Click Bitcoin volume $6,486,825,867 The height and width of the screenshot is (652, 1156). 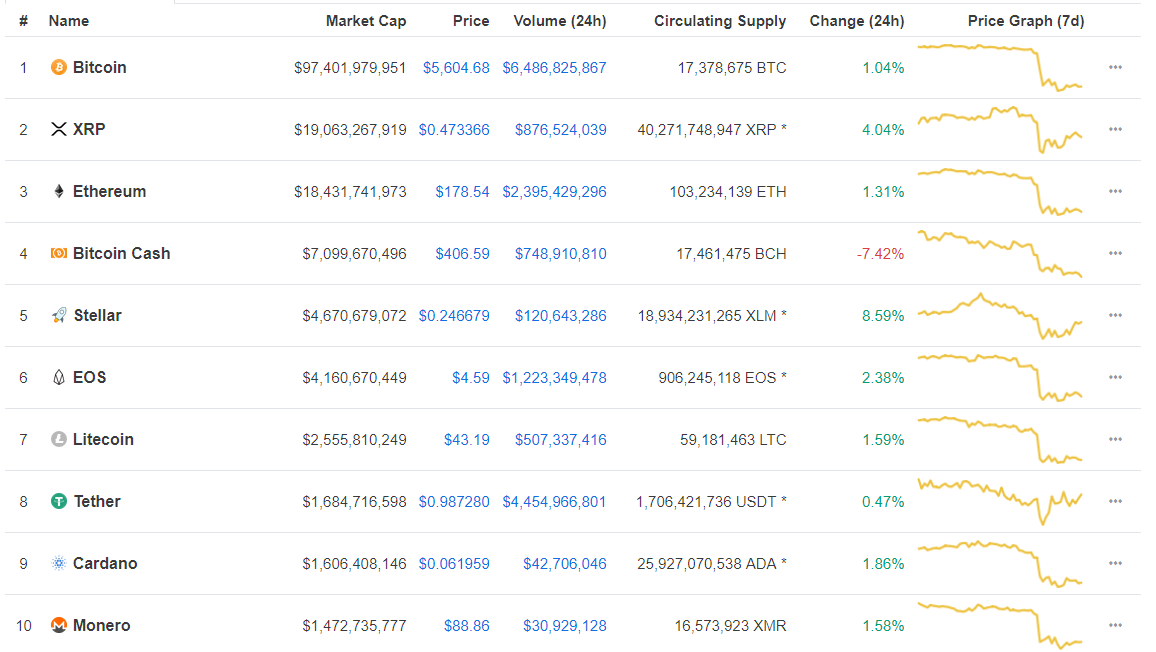tap(554, 68)
